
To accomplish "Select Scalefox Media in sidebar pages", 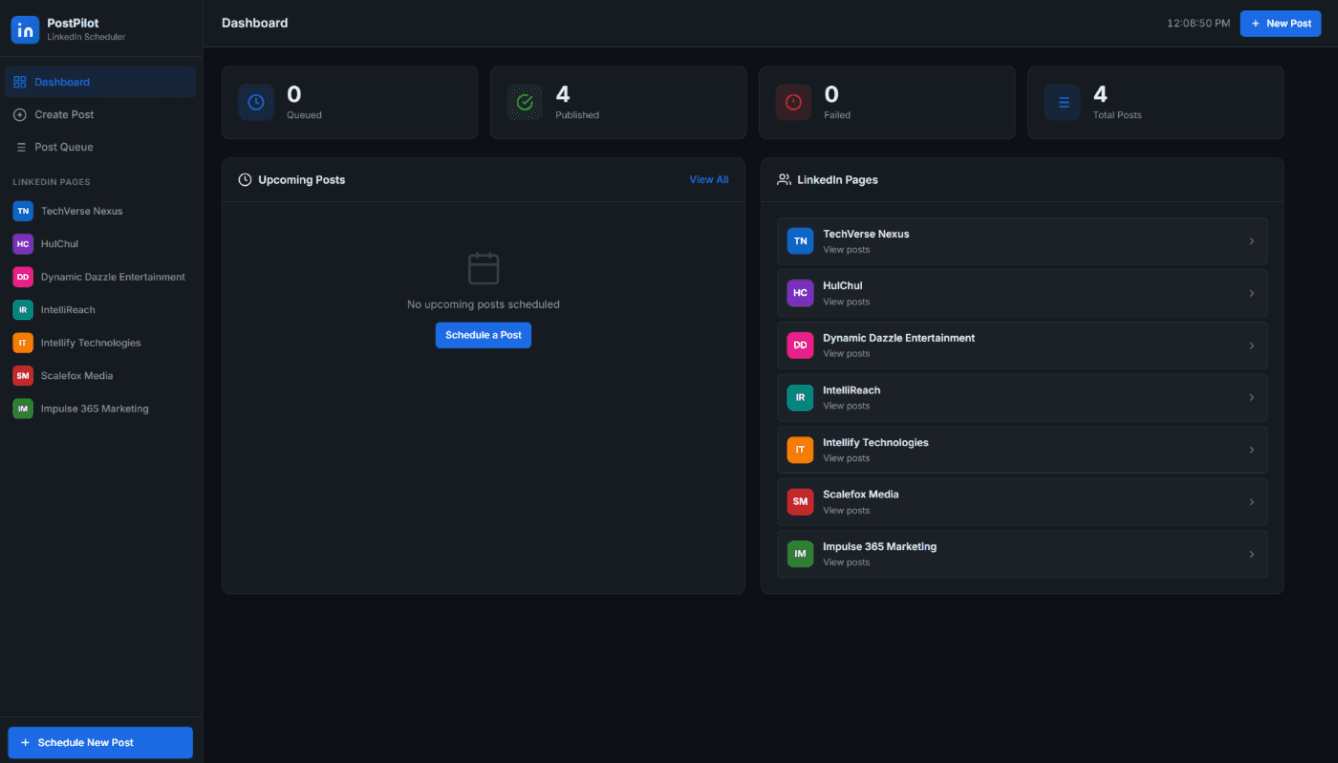I will (100, 376).
